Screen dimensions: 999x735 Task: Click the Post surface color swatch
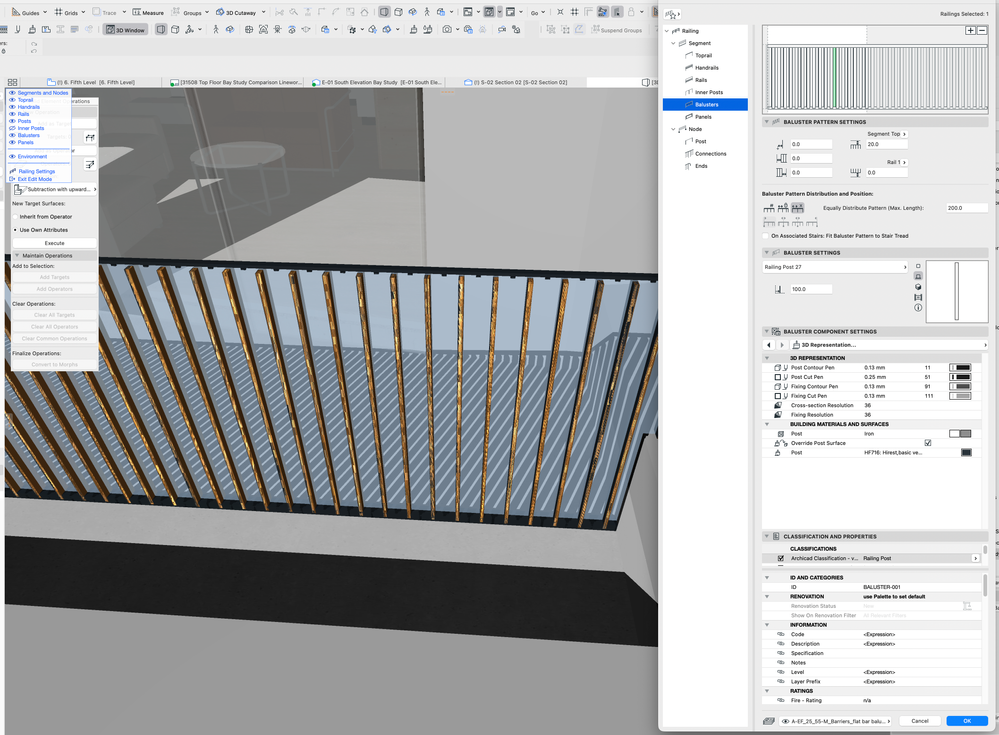pyautogui.click(x=966, y=452)
